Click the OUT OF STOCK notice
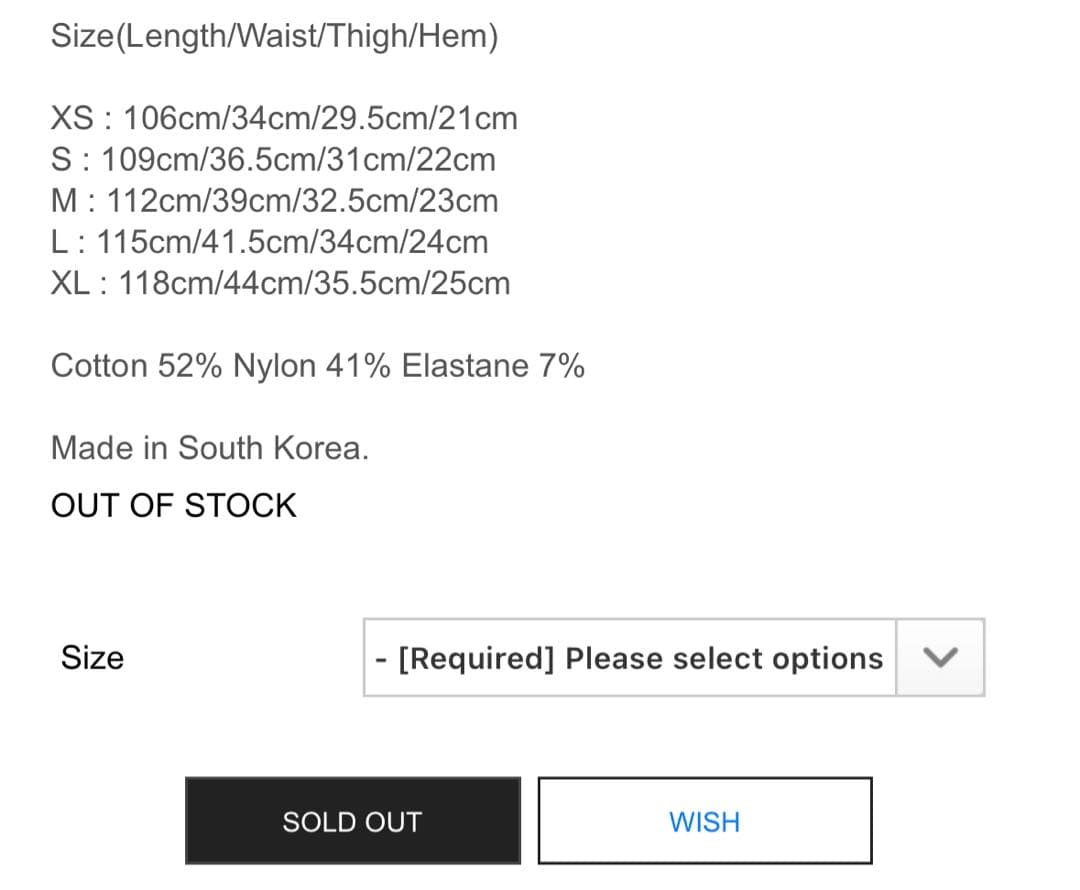 coord(174,505)
